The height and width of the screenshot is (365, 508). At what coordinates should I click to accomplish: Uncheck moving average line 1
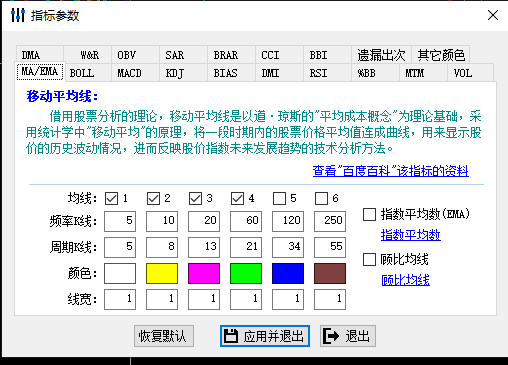[x=111, y=199]
